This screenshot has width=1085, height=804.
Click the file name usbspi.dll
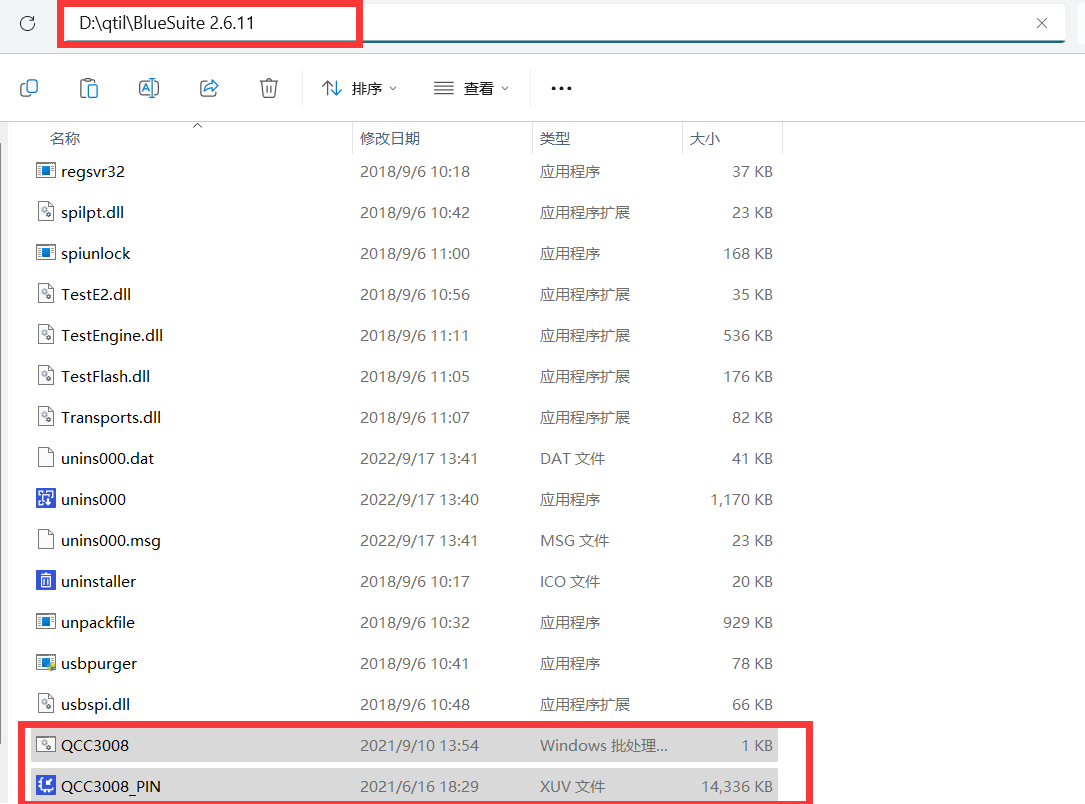pyautogui.click(x=95, y=704)
